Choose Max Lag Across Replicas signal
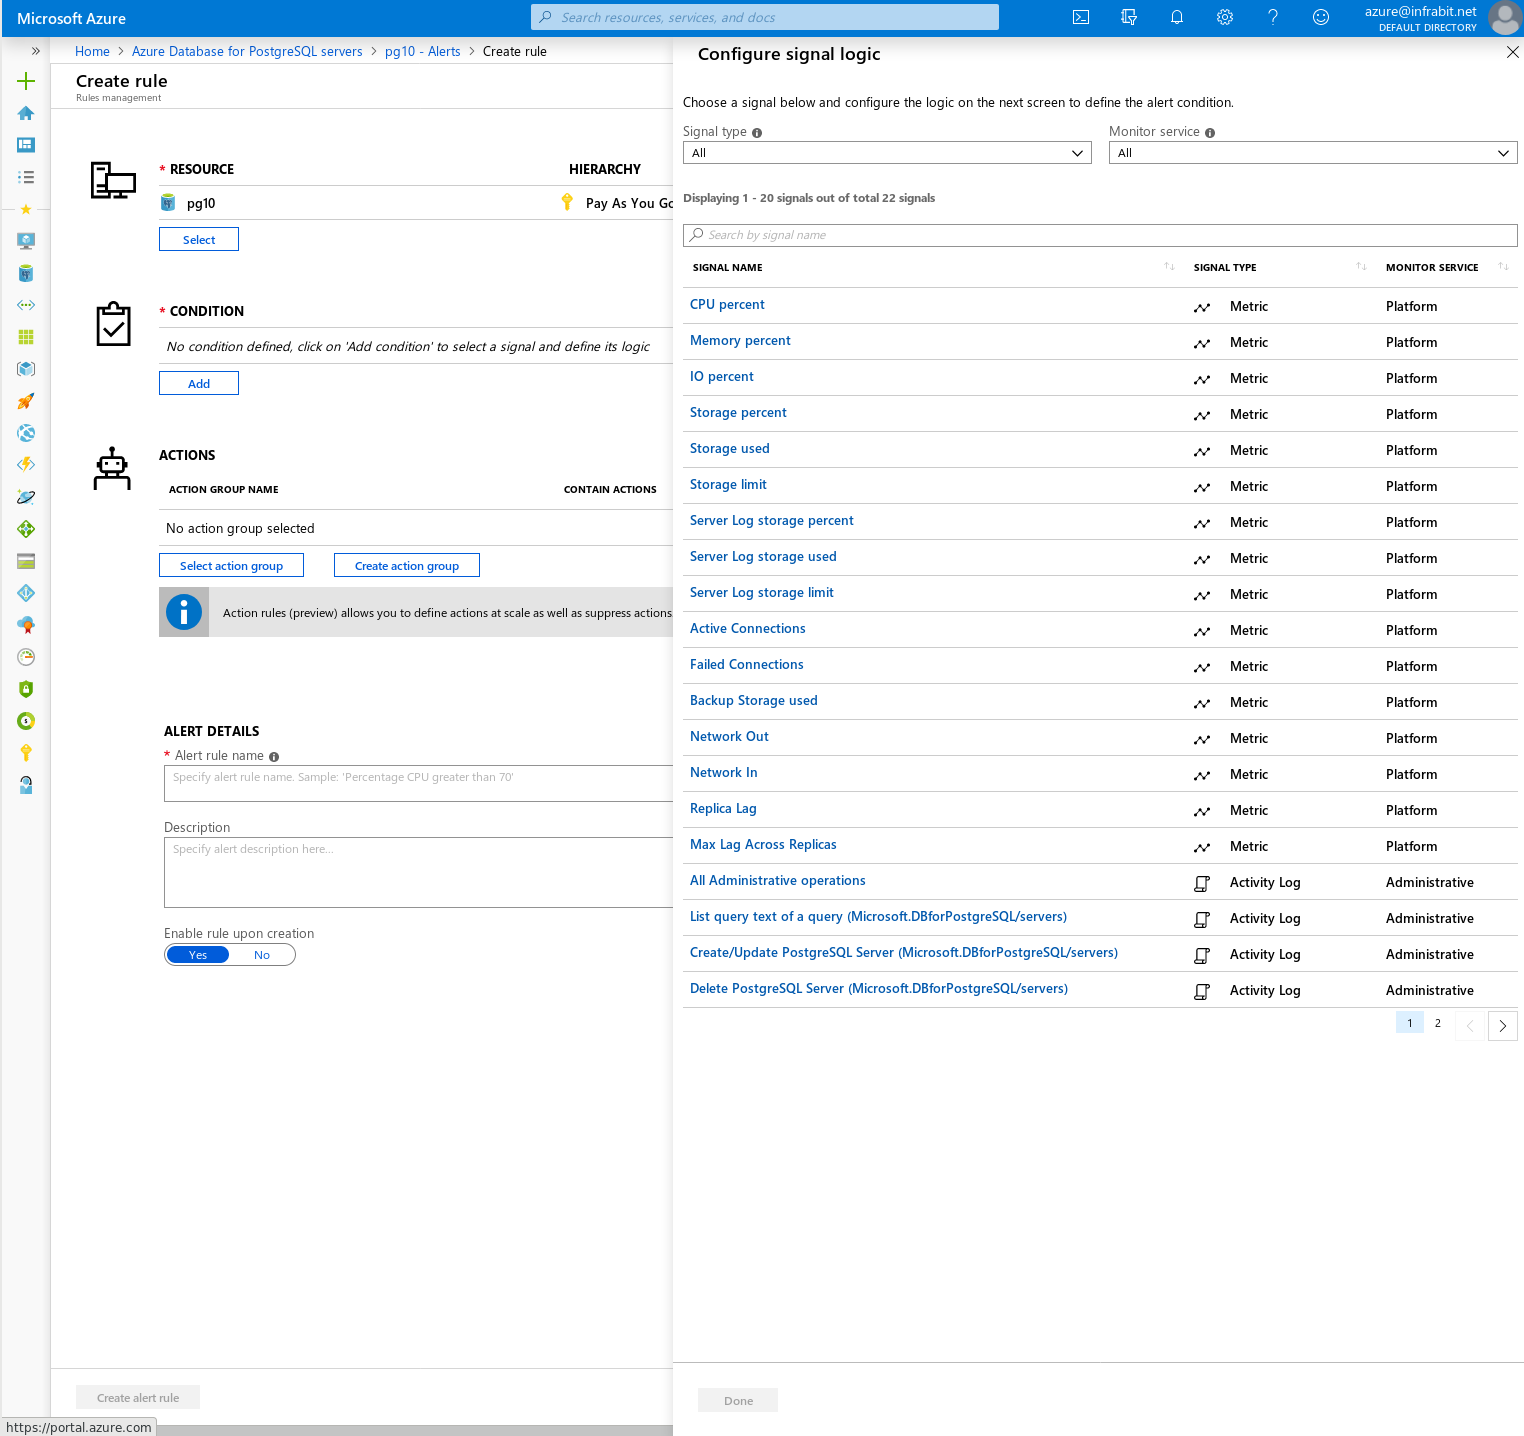Viewport: 1524px width, 1436px height. tap(763, 845)
